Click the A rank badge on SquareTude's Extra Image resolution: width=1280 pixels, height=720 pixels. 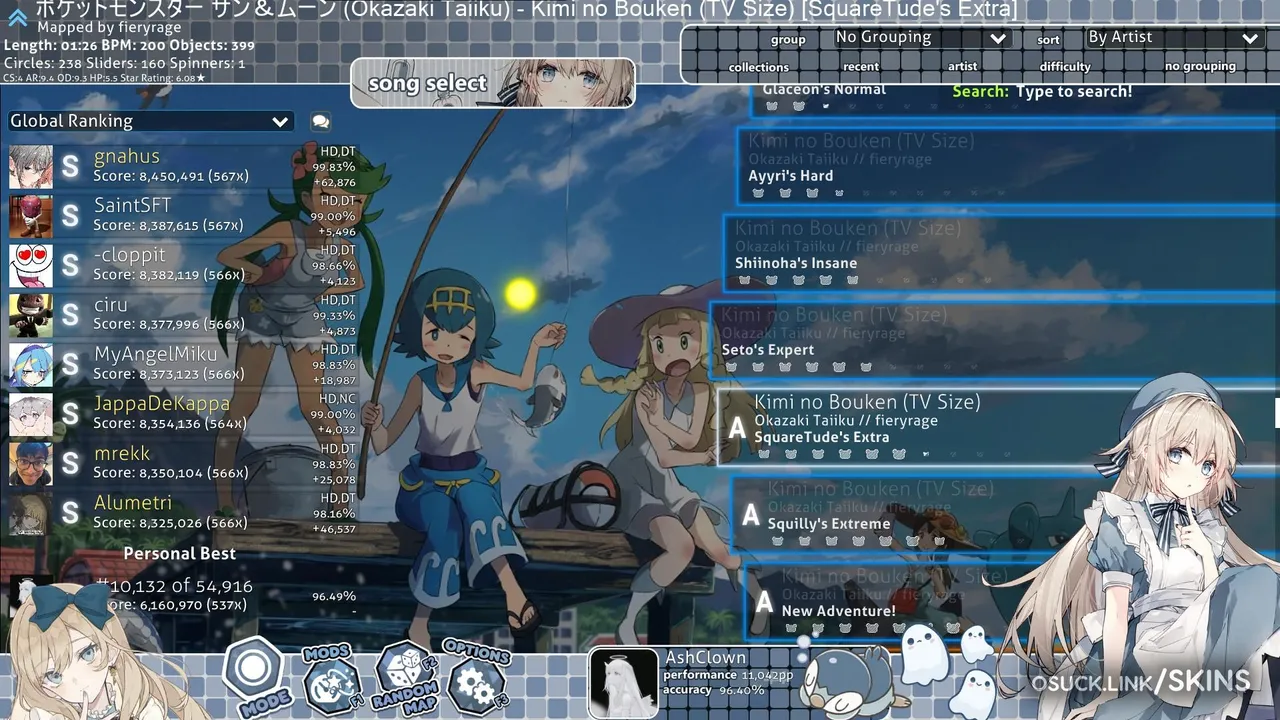(x=737, y=428)
